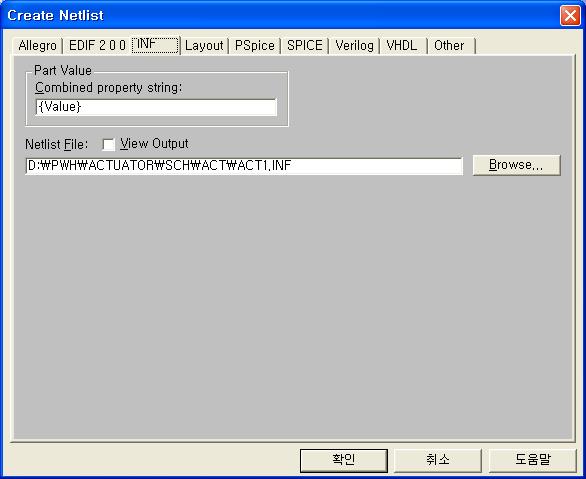586x479 pixels.
Task: Select the INF tab
Action: (155, 45)
